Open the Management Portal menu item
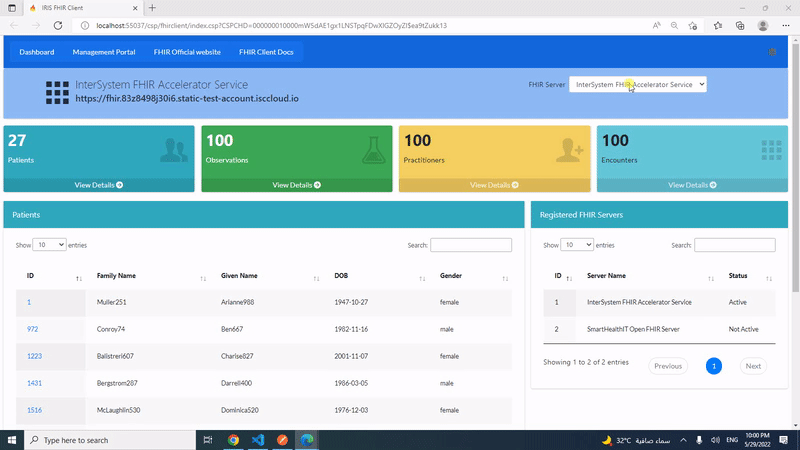The width and height of the screenshot is (800, 450). 103,51
